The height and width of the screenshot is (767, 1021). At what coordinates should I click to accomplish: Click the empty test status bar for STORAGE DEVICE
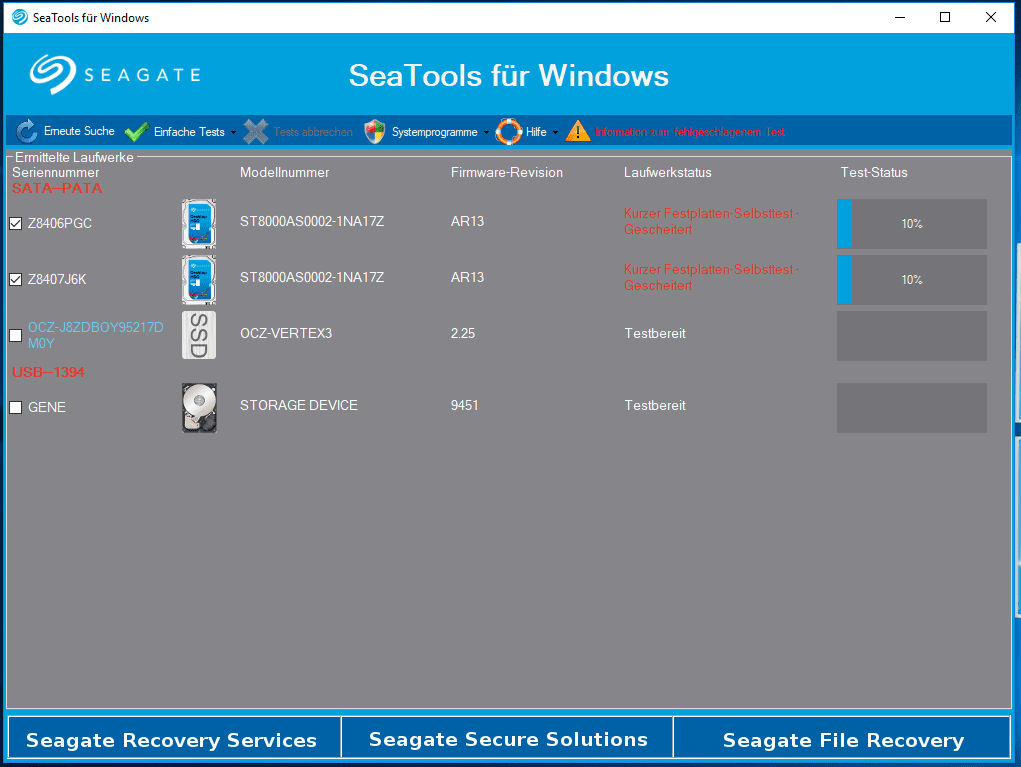click(x=912, y=408)
